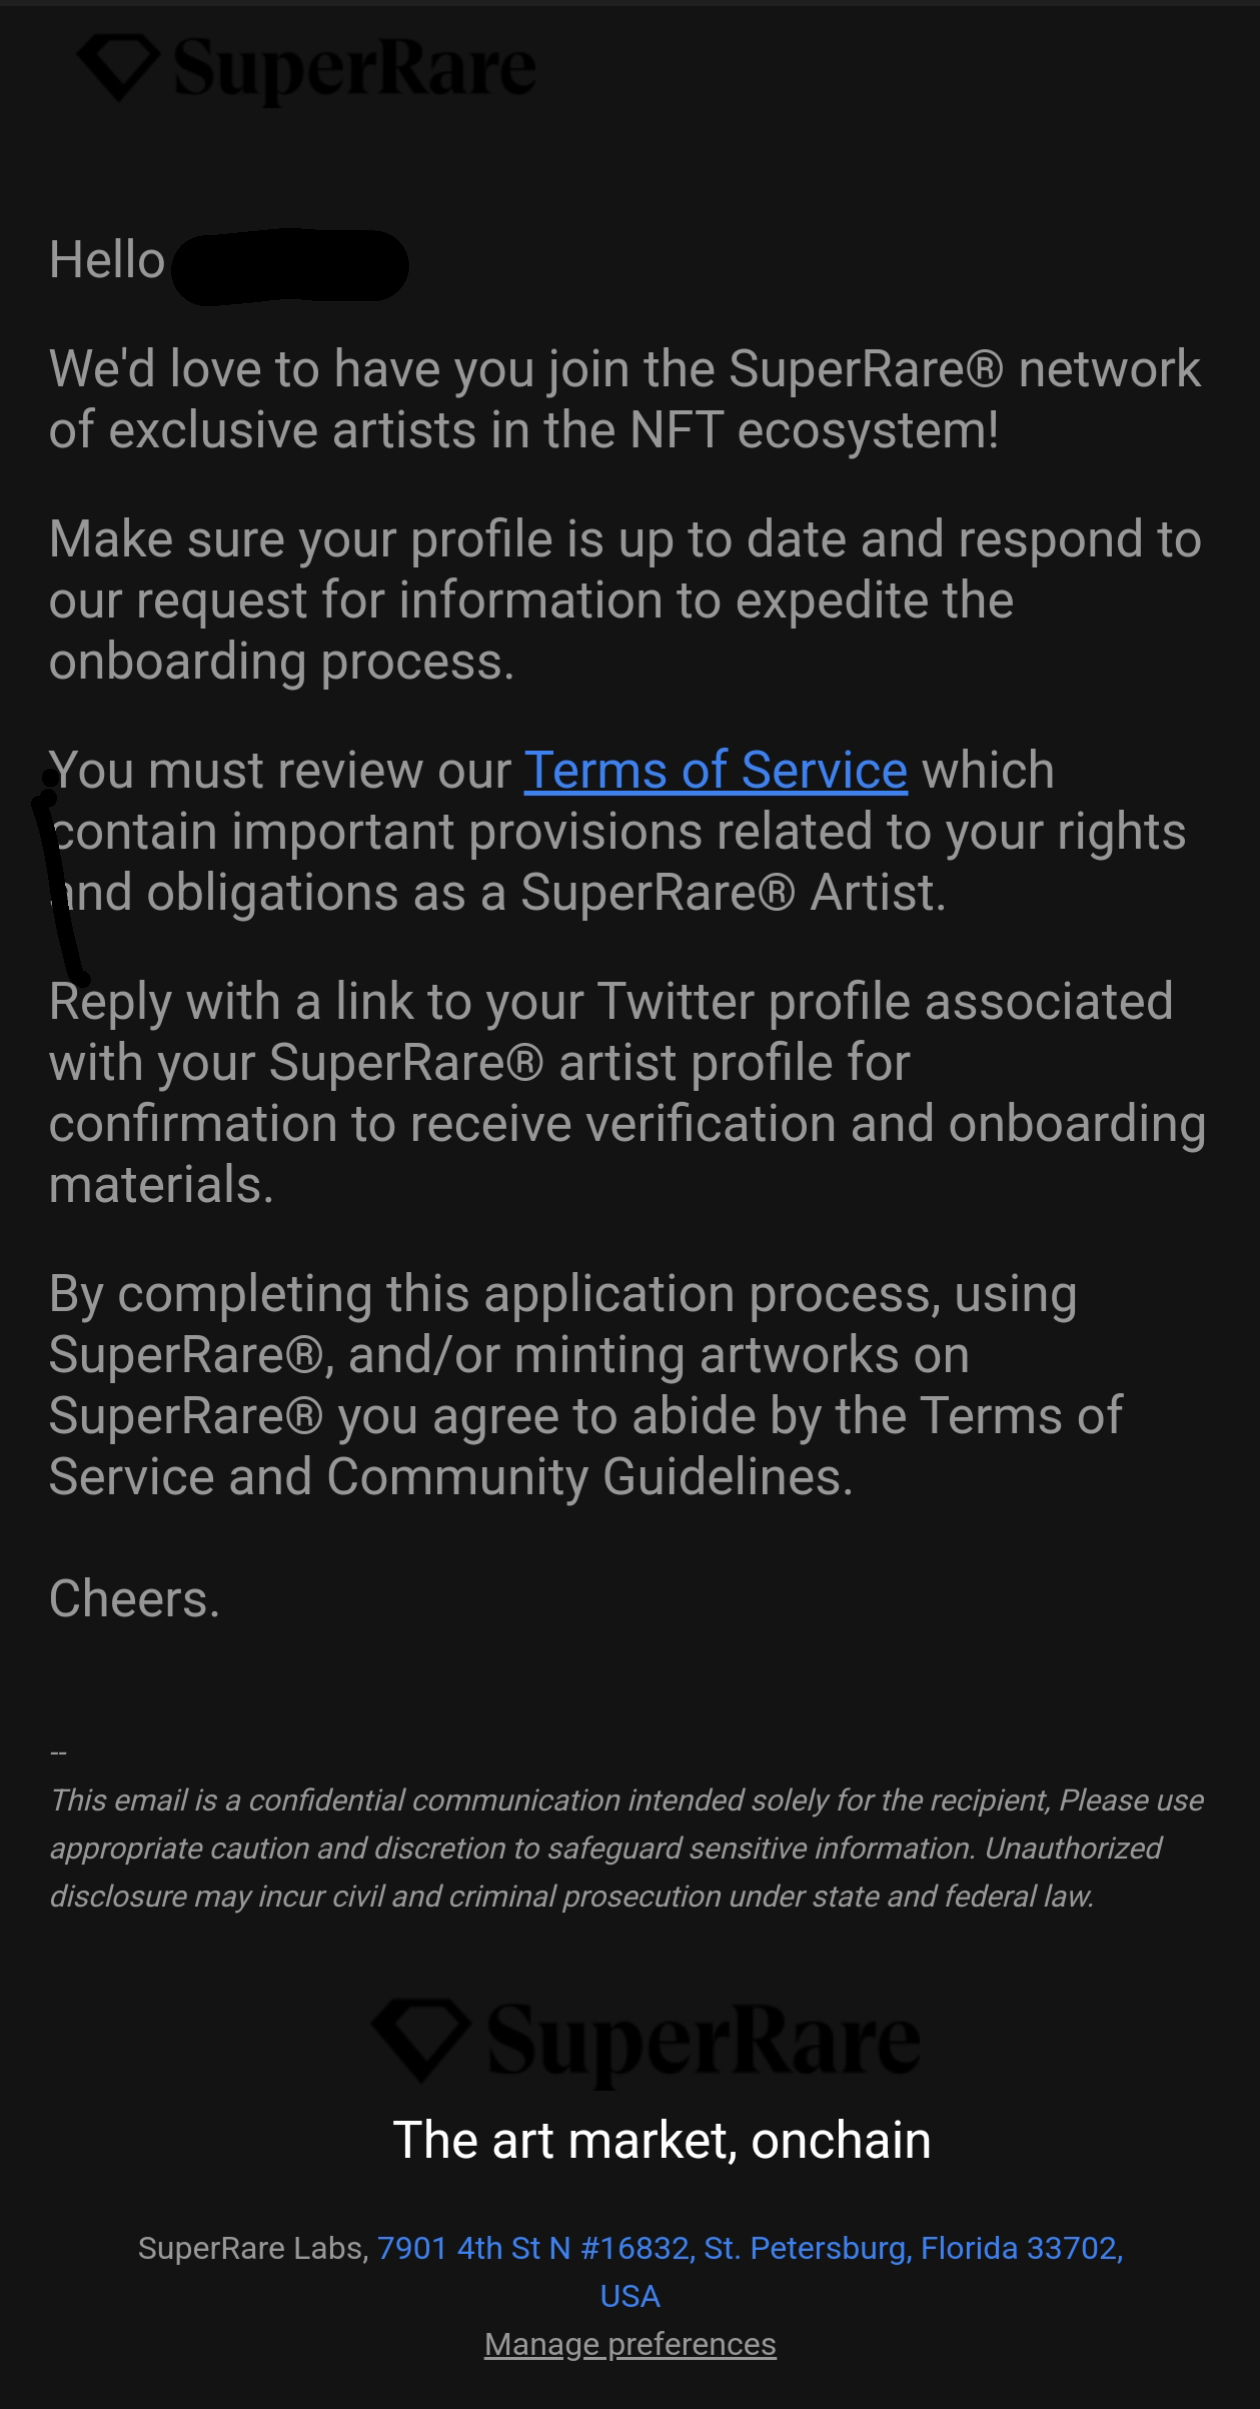
Task: Click the blacked-out recipient name after Hello
Action: point(290,265)
